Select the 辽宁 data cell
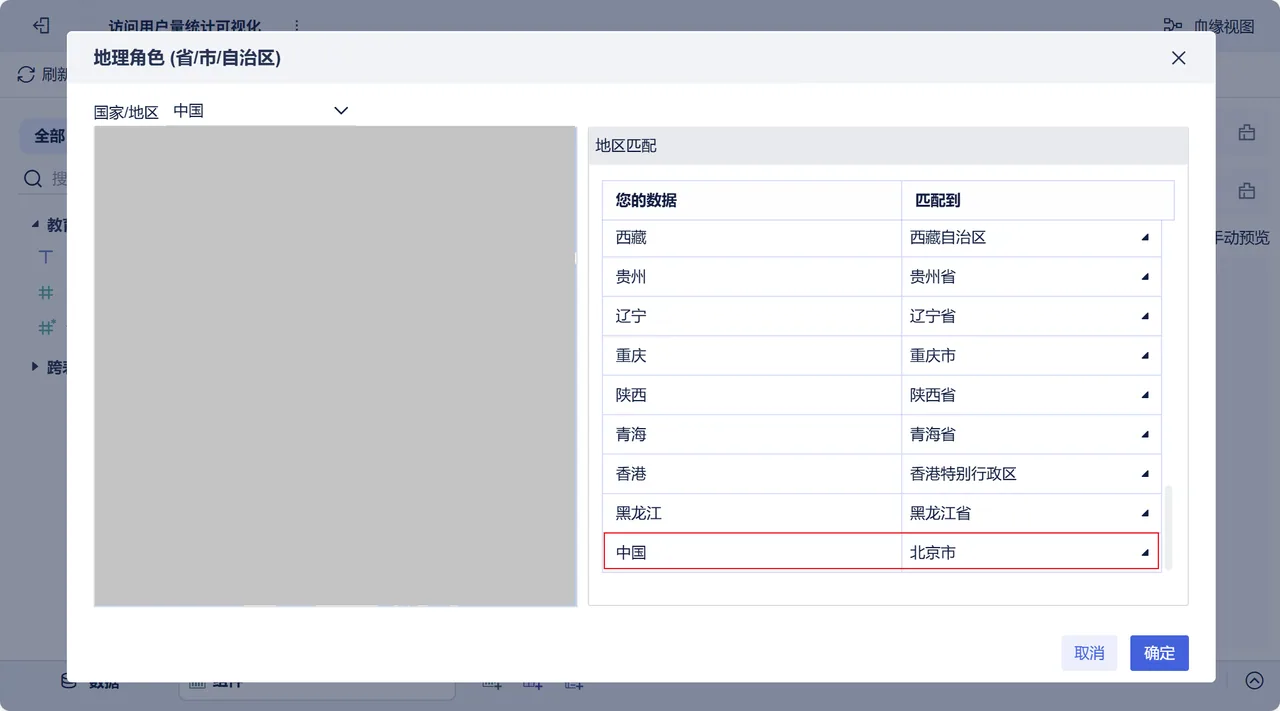 752,316
